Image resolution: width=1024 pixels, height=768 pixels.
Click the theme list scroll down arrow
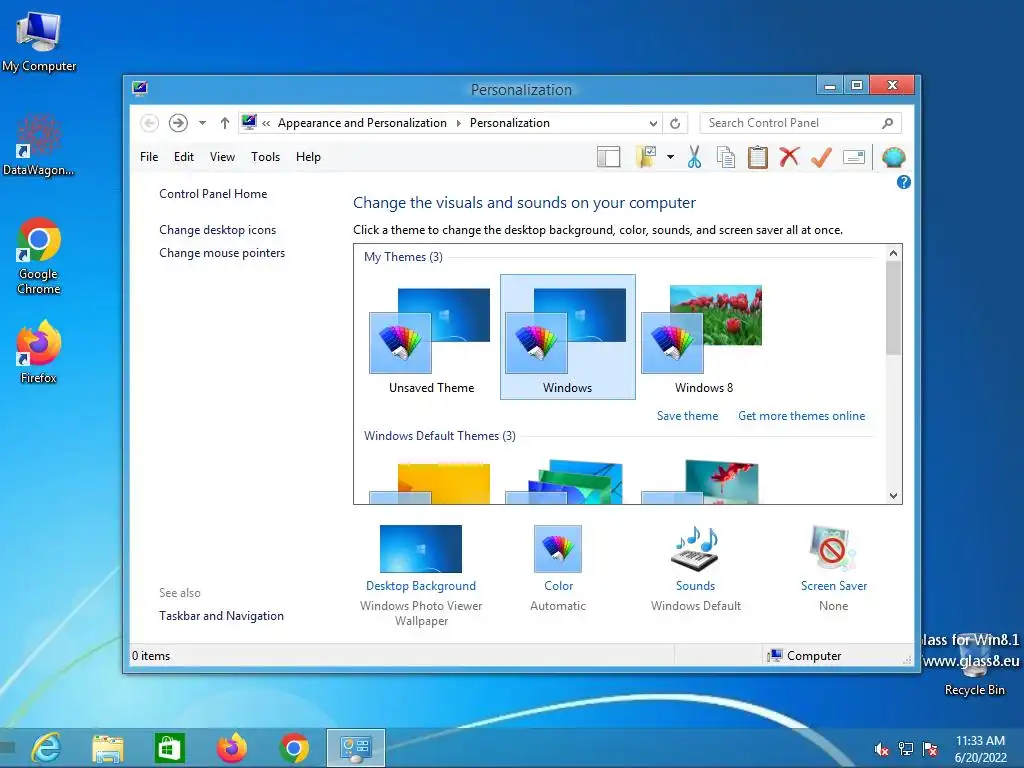pos(893,496)
